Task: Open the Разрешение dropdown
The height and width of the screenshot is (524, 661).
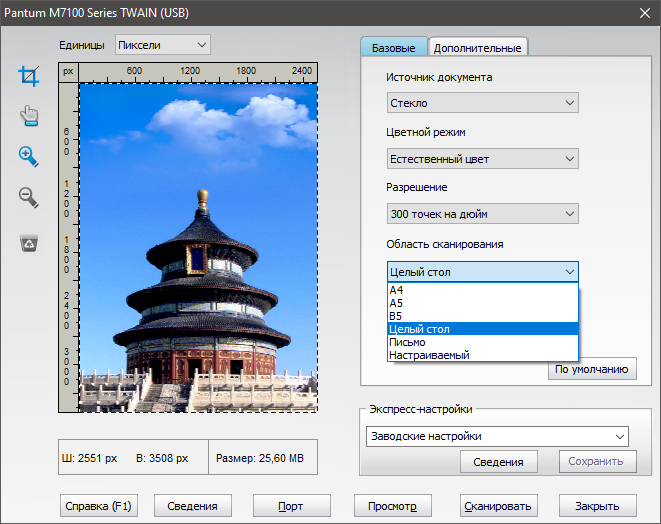Action: [x=483, y=214]
